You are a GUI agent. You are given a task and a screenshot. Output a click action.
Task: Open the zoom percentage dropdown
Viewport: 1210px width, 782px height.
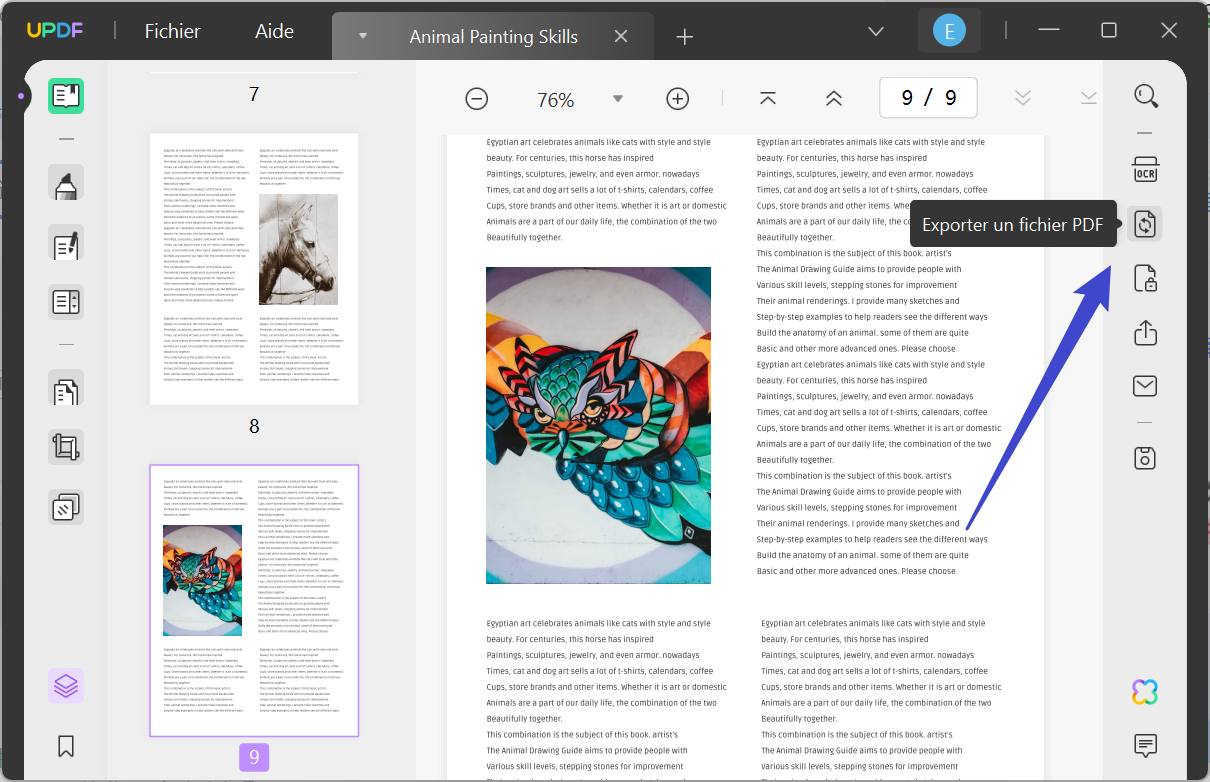618,98
